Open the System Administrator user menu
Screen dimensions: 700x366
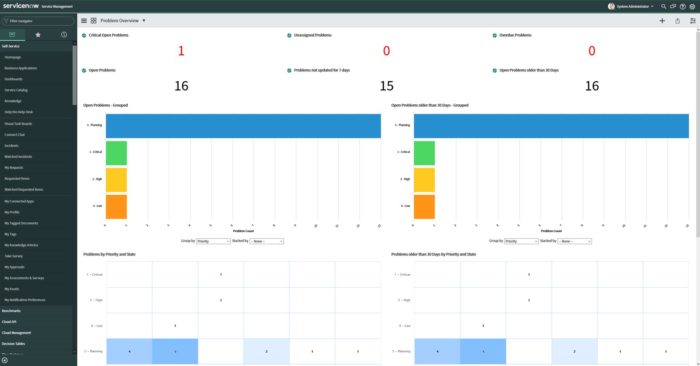635,7
